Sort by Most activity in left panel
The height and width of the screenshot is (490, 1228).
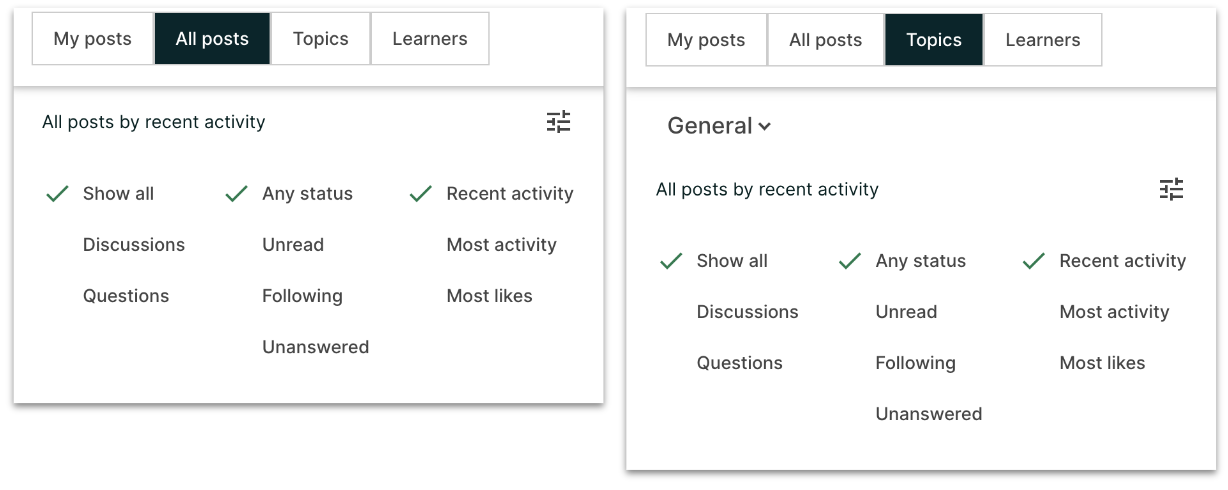502,245
